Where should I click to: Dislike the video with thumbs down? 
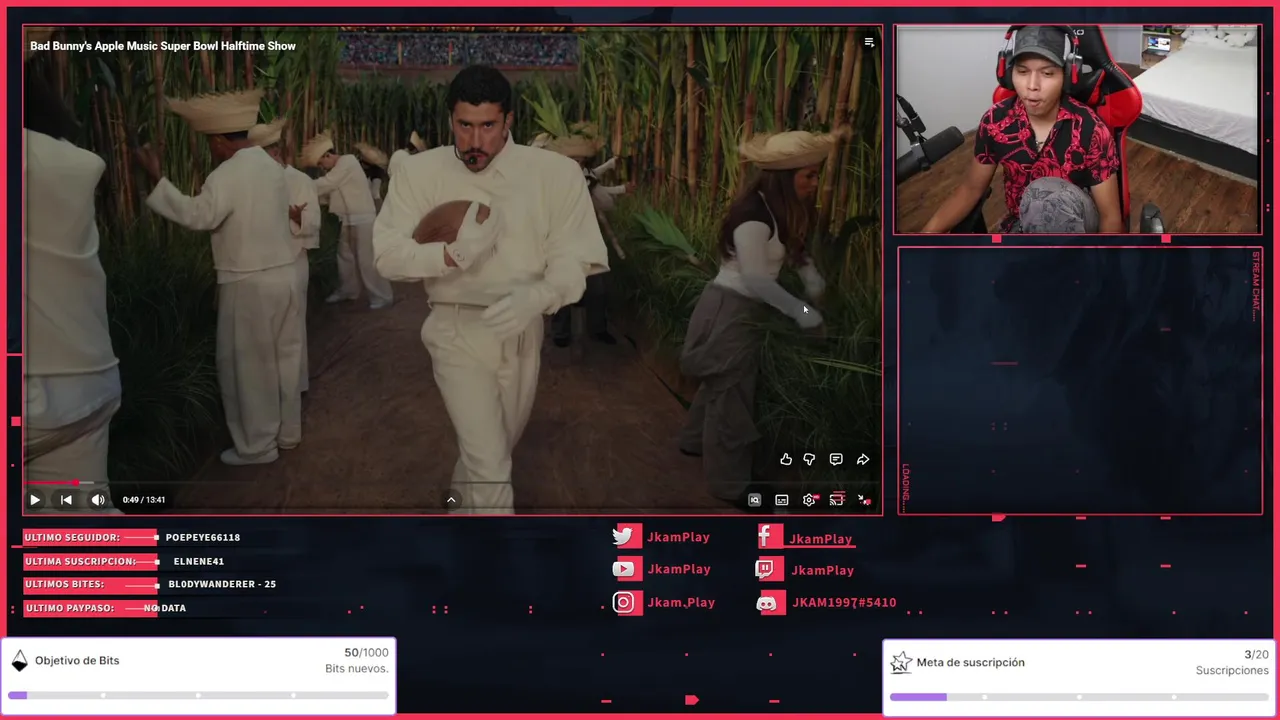(809, 459)
